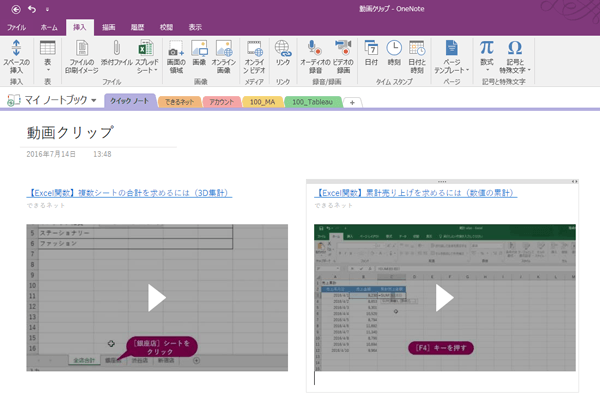Select the クイック ノート section tab

tap(130, 101)
